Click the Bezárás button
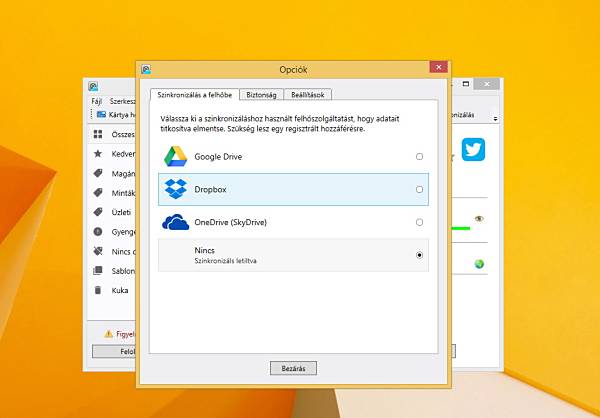Screen dimensions: 600x418 tap(293, 368)
